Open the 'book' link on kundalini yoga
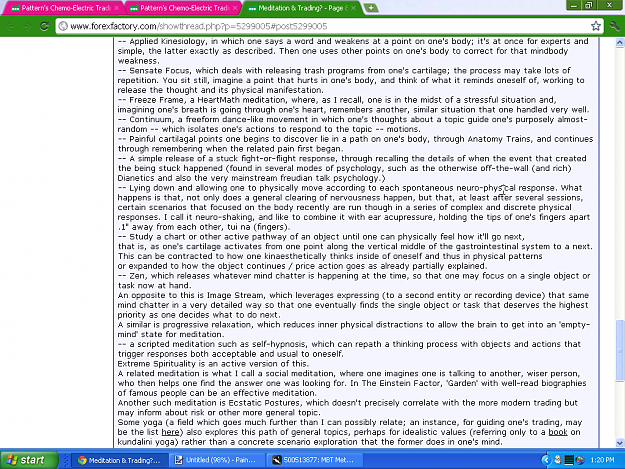625x469 pixels. (x=558, y=432)
